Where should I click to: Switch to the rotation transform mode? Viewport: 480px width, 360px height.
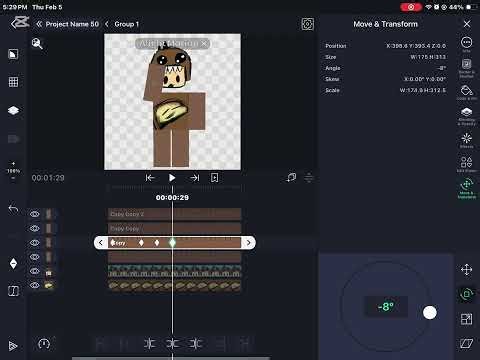coord(466,294)
